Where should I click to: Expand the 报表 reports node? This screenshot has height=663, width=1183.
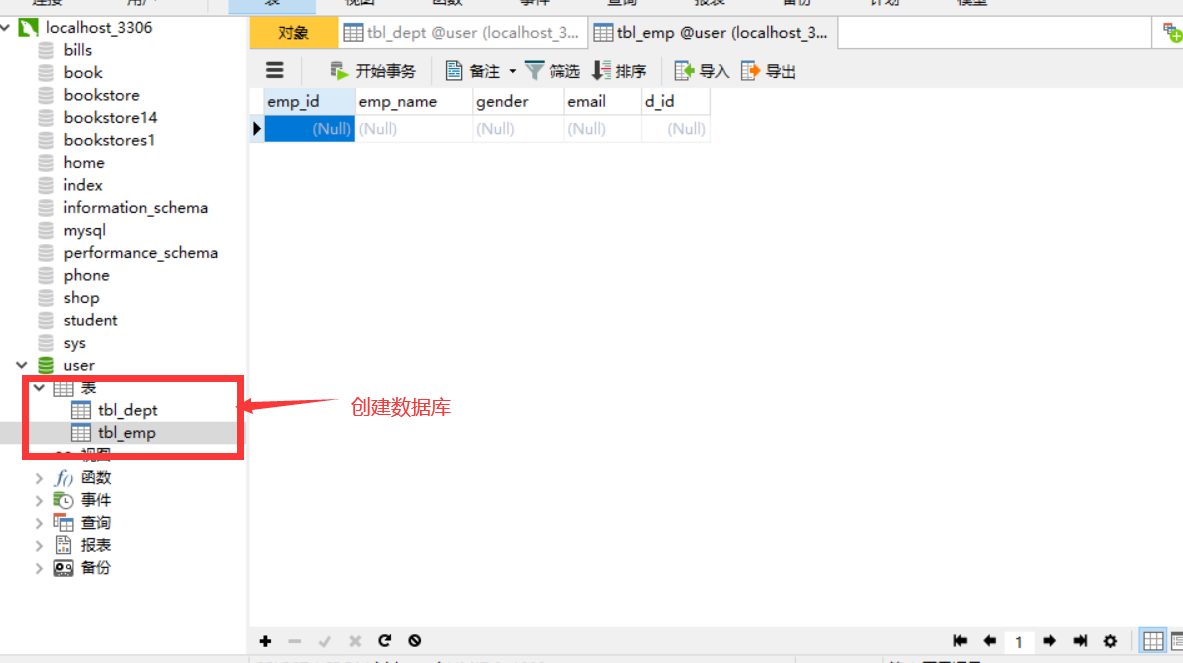39,545
